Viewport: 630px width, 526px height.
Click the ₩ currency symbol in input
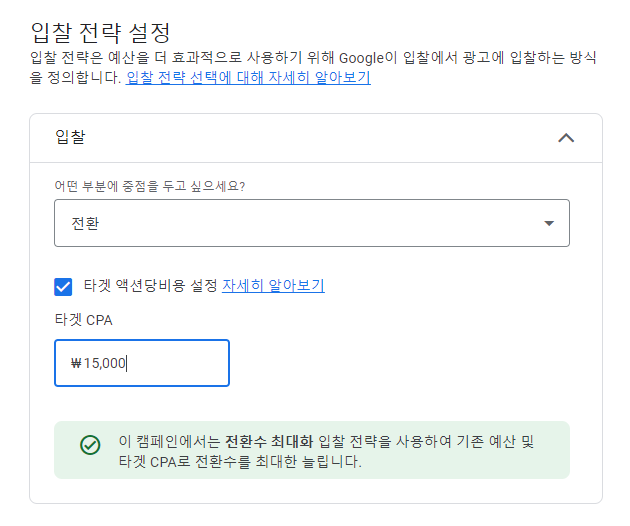[x=76, y=363]
